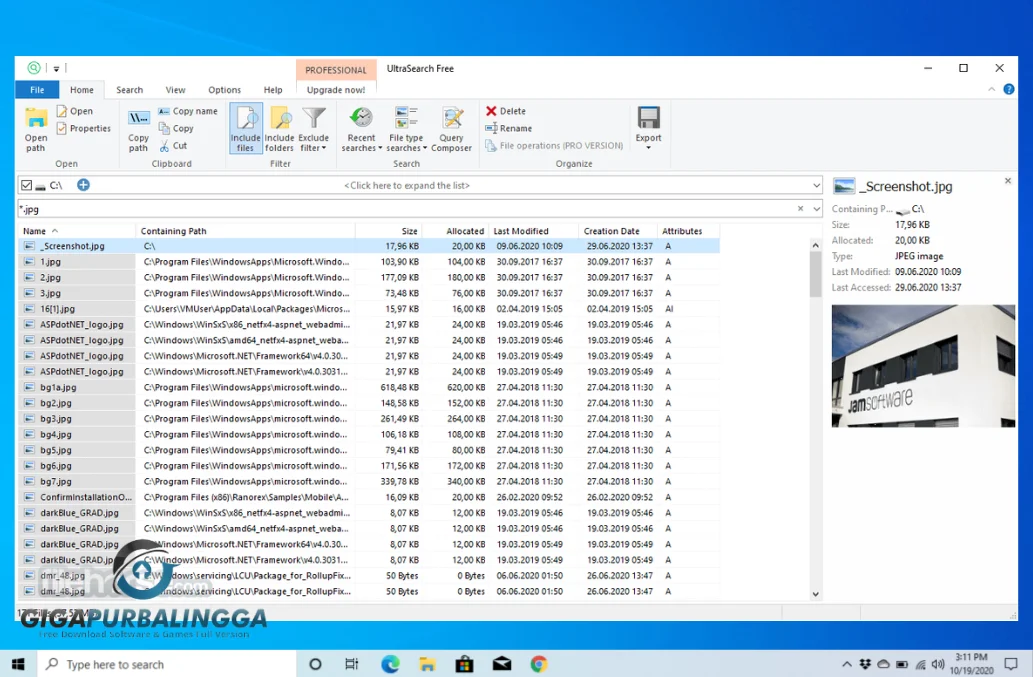This screenshot has height=677, width=1033.
Task: Switch to the Home ribbon tab
Action: [82, 90]
